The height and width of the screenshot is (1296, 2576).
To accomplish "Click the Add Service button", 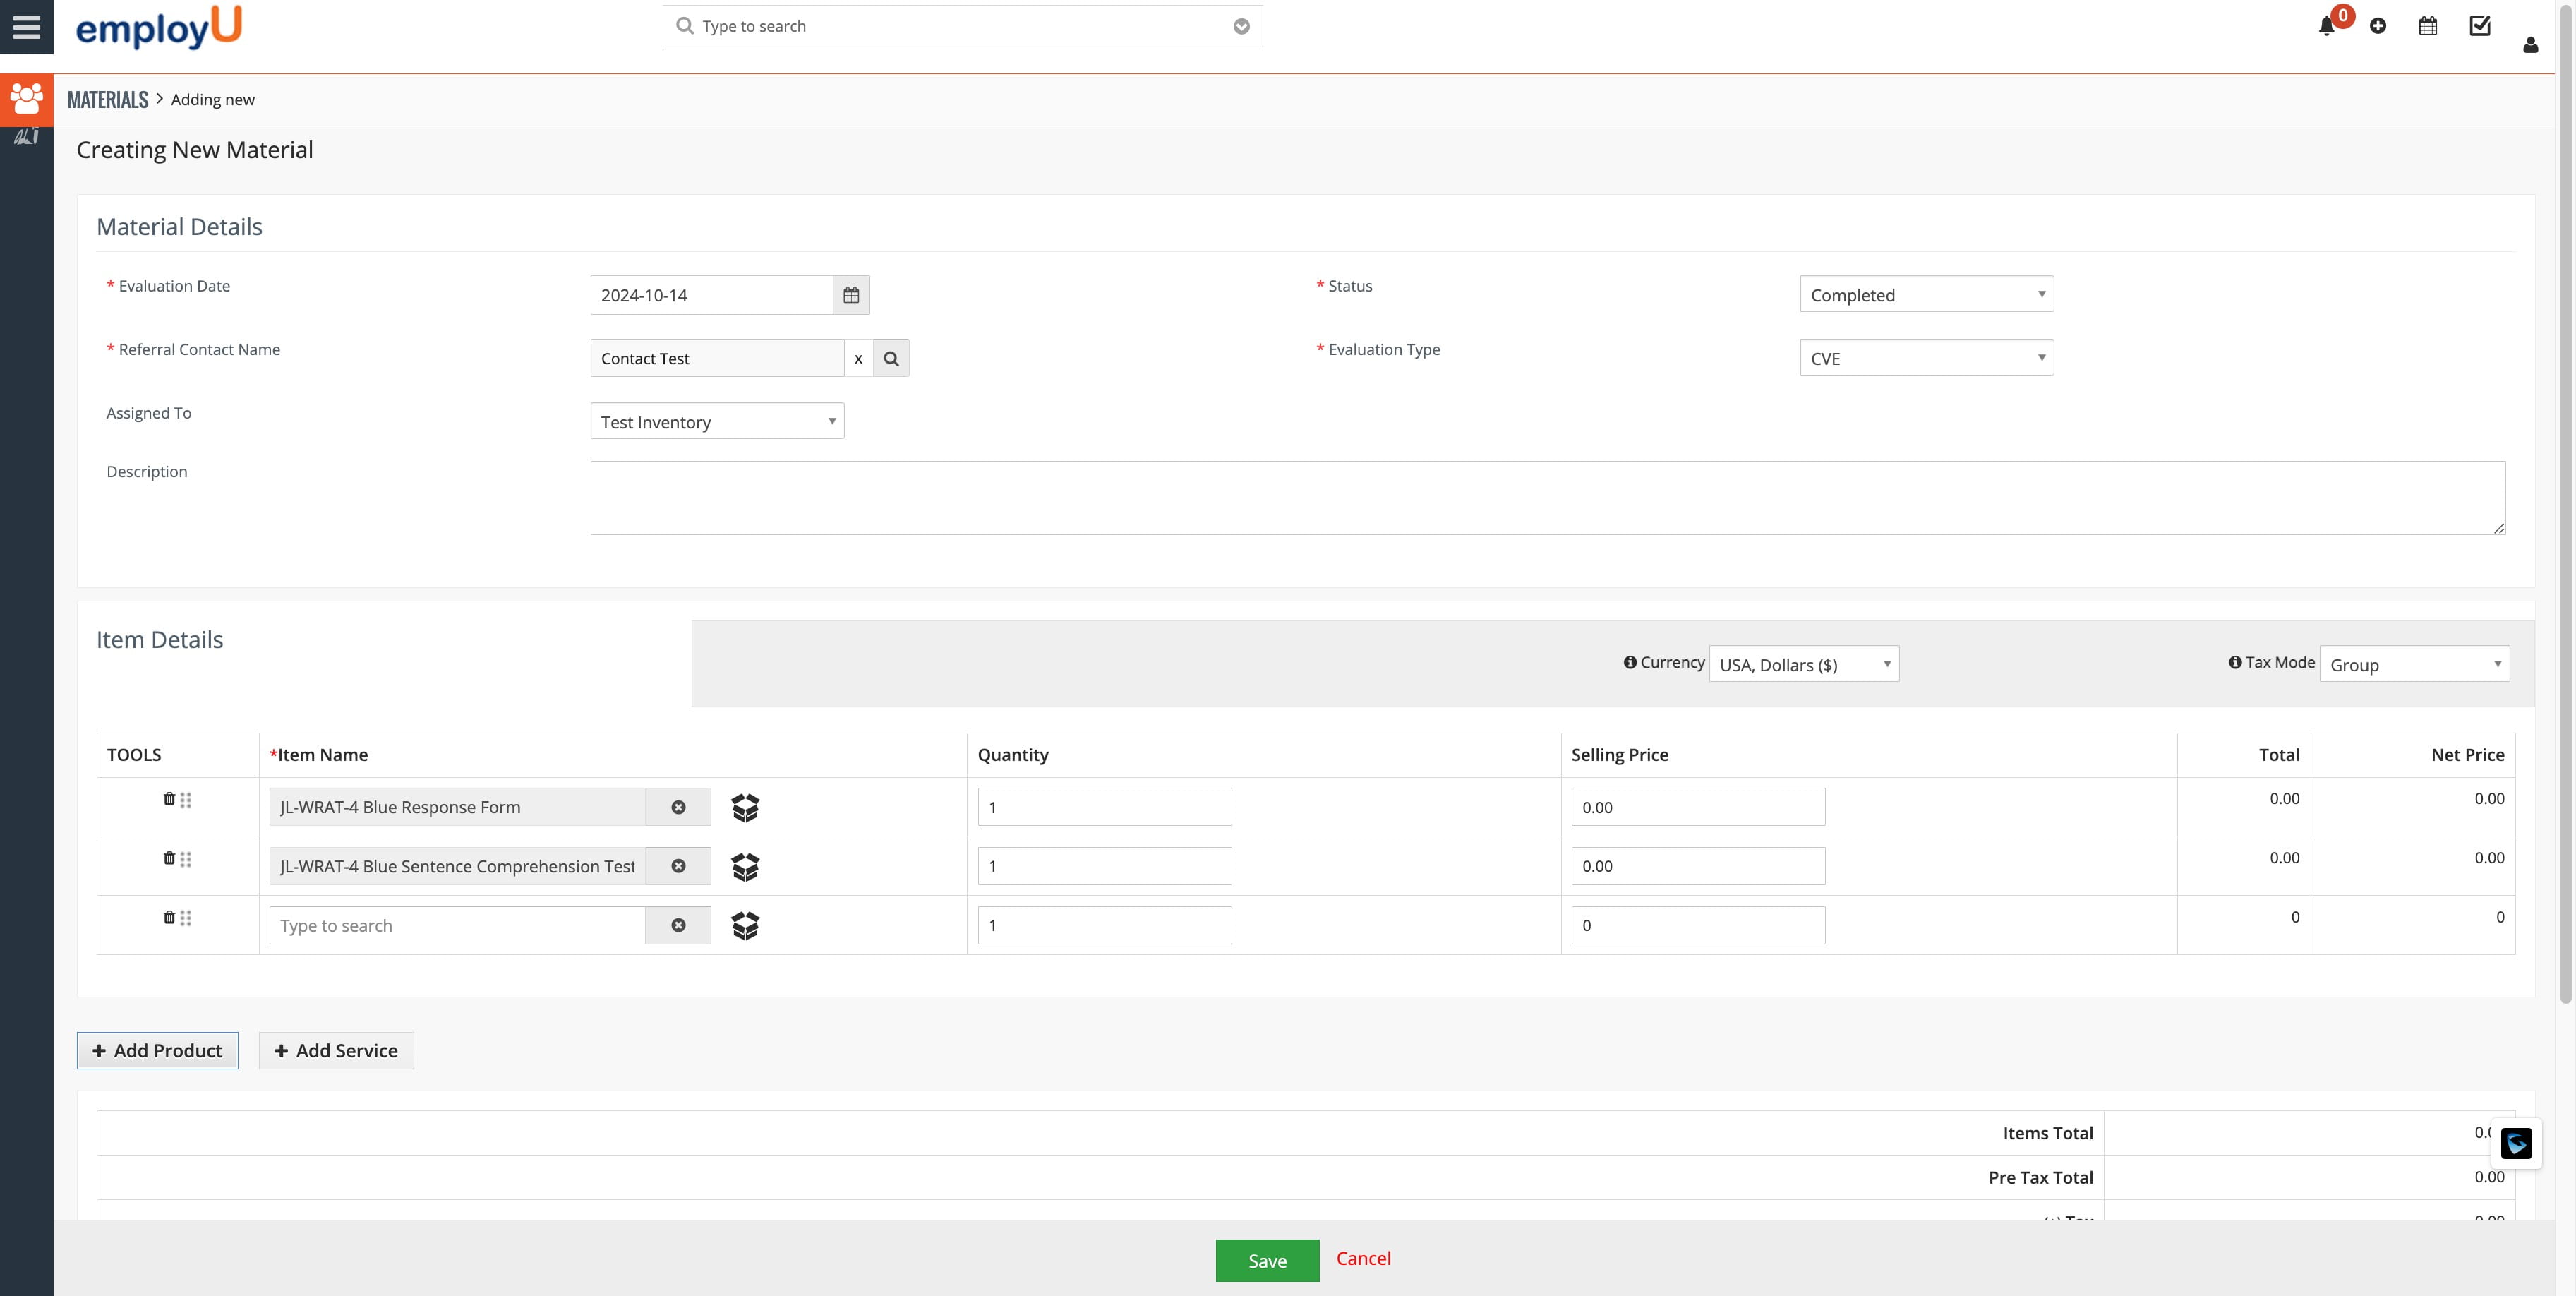I will [336, 1051].
